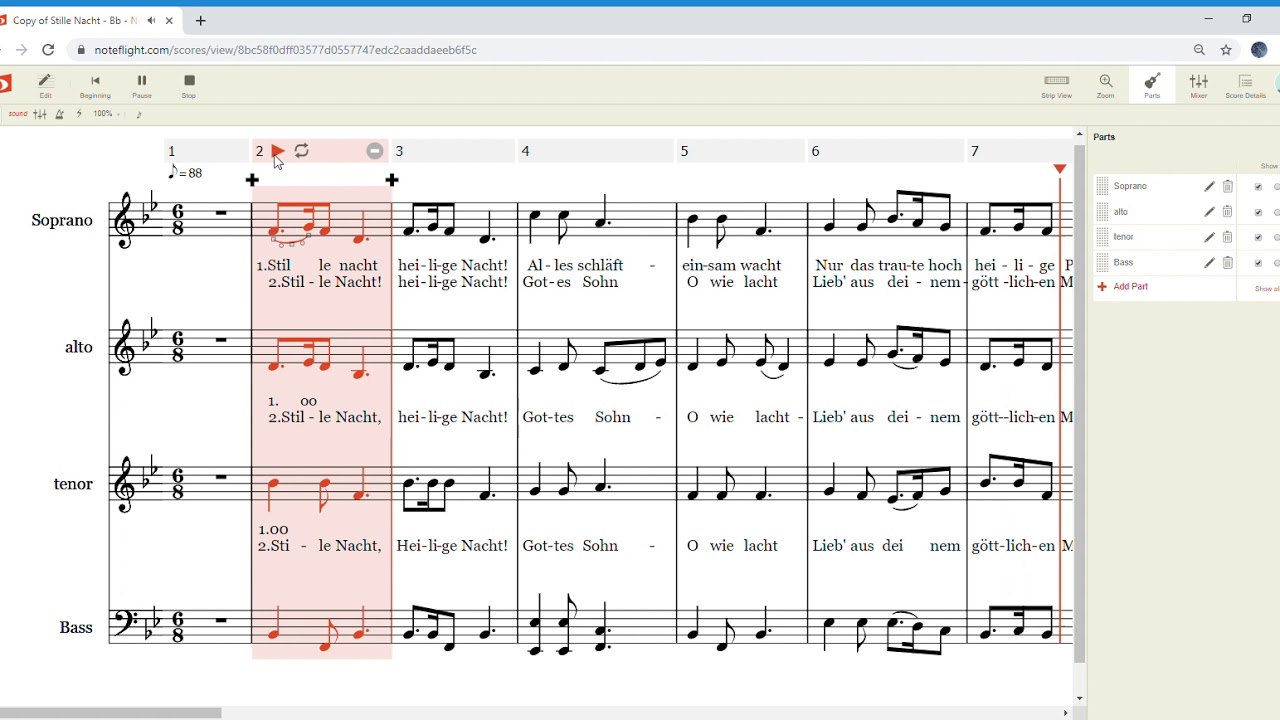Screen dimensions: 1280x720
Task: Select the measure 4 header
Action: click(596, 151)
